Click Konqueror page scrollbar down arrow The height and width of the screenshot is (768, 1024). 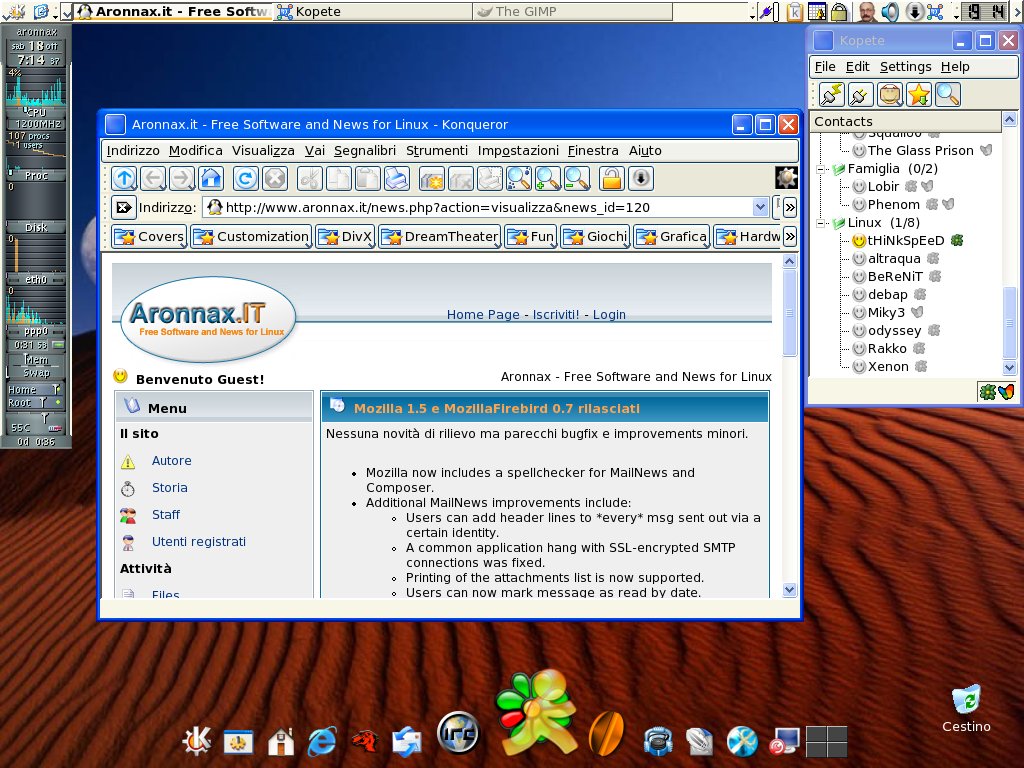click(790, 590)
